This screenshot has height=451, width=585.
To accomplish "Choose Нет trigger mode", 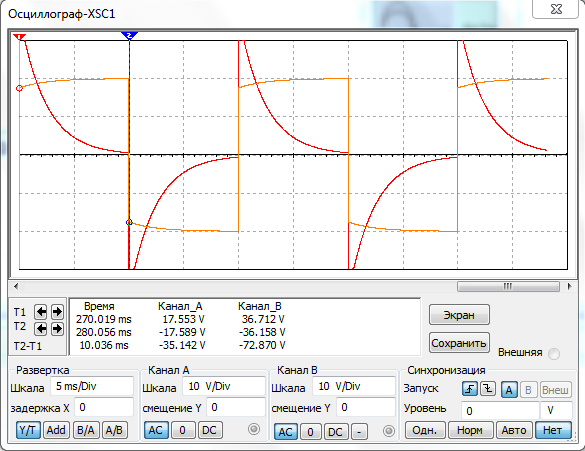I will 553,430.
